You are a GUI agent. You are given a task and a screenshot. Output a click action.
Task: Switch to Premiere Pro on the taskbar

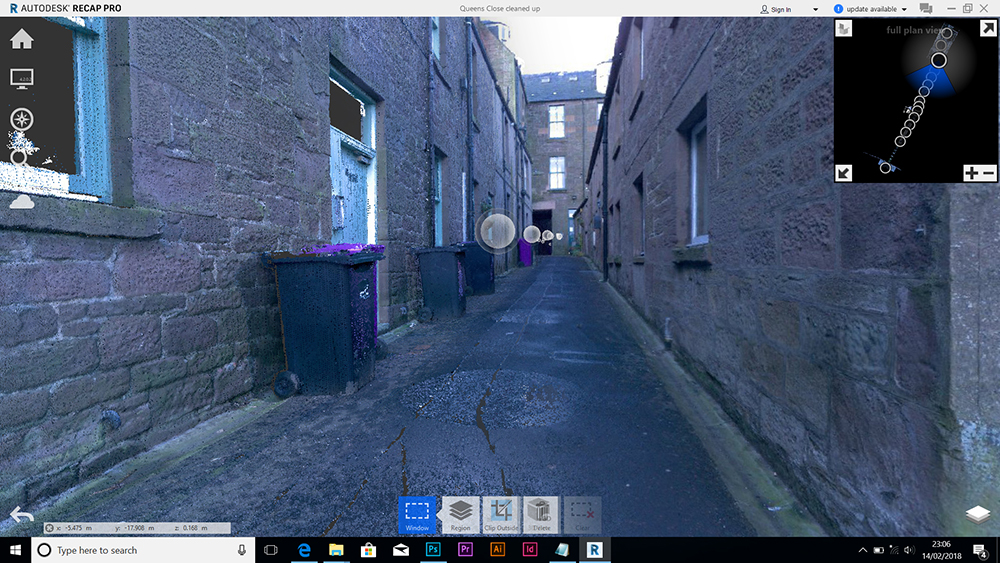pyautogui.click(x=465, y=550)
